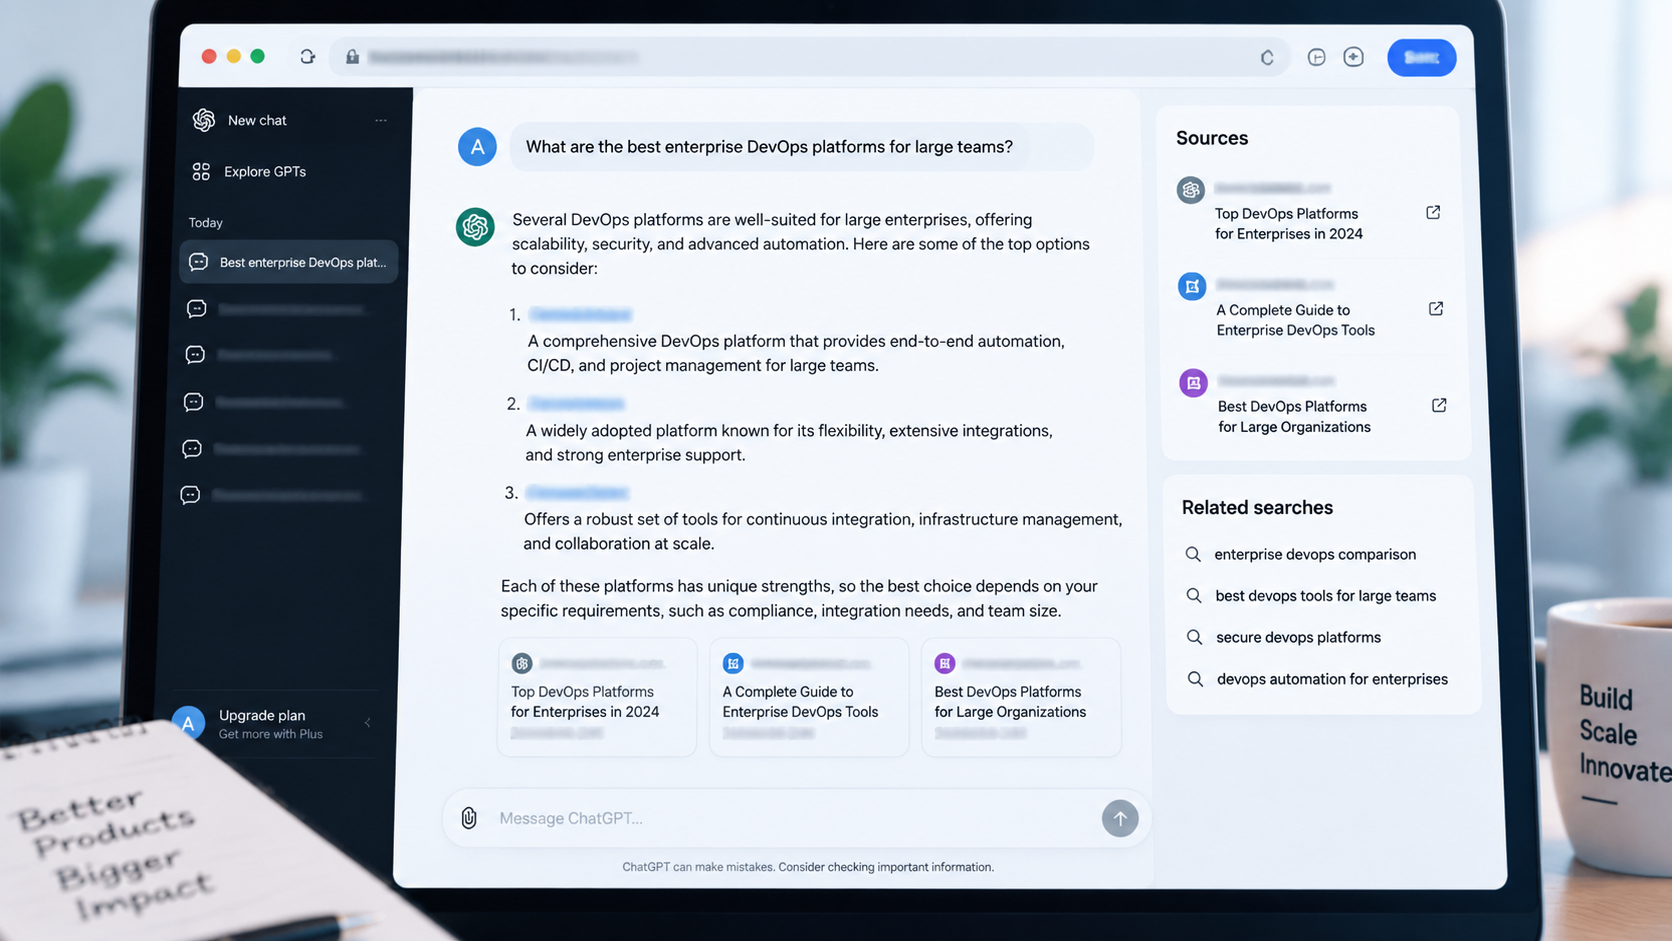Click the Sources panel heading
Viewport: 1672px width, 941px height.
1212,138
